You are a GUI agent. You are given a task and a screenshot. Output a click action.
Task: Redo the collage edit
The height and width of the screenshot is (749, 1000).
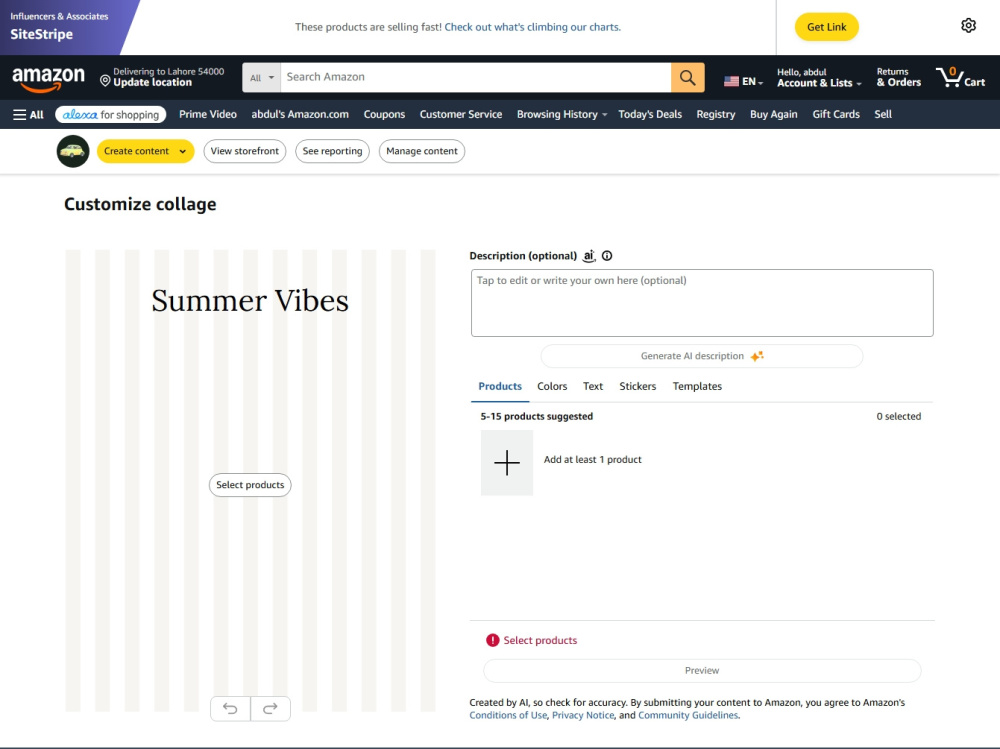tap(270, 708)
